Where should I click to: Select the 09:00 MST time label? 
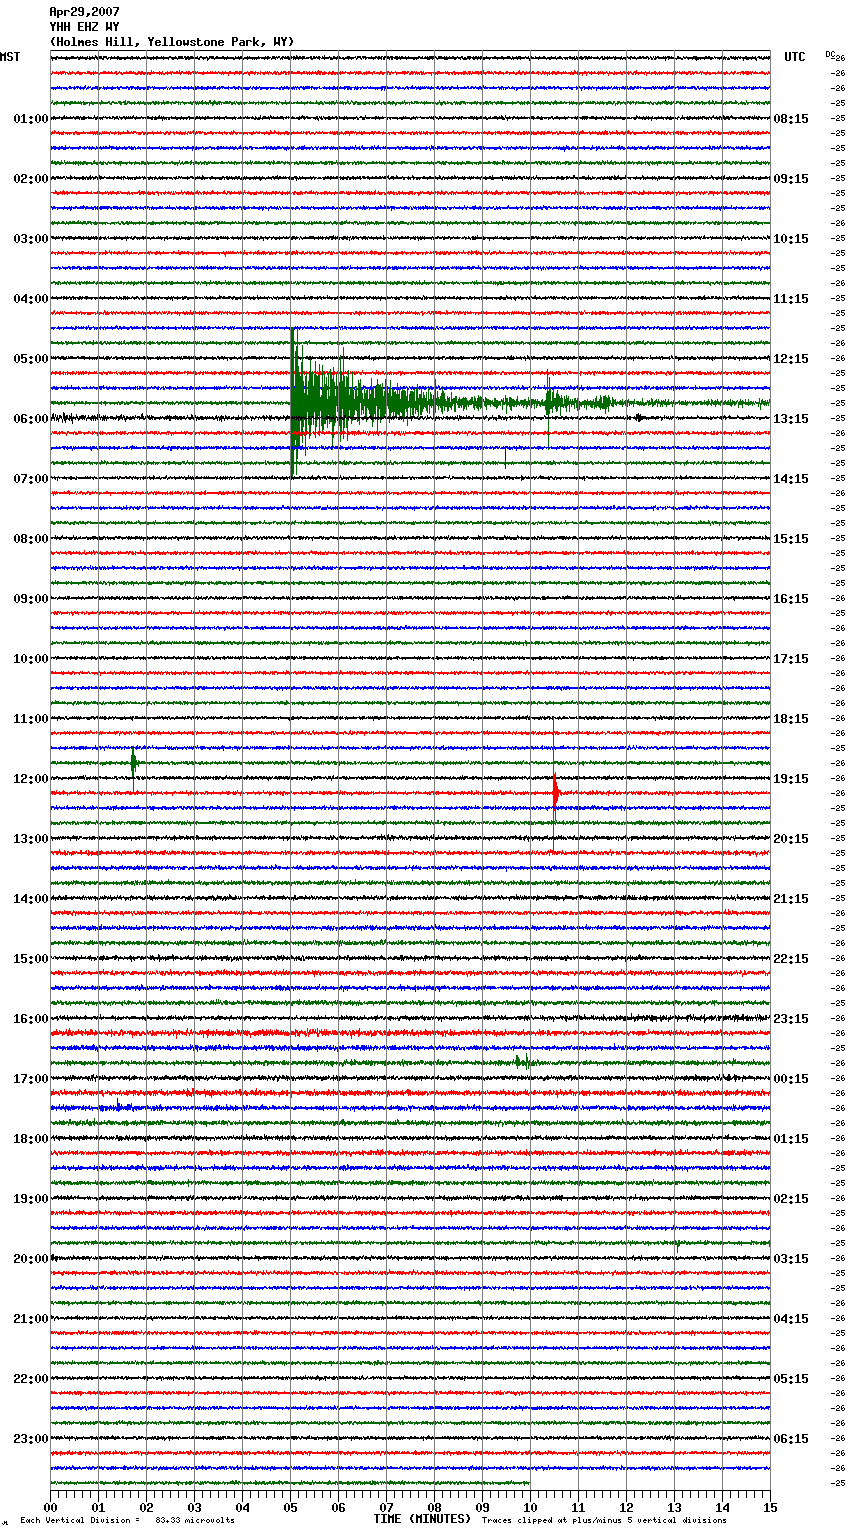click(x=31, y=599)
